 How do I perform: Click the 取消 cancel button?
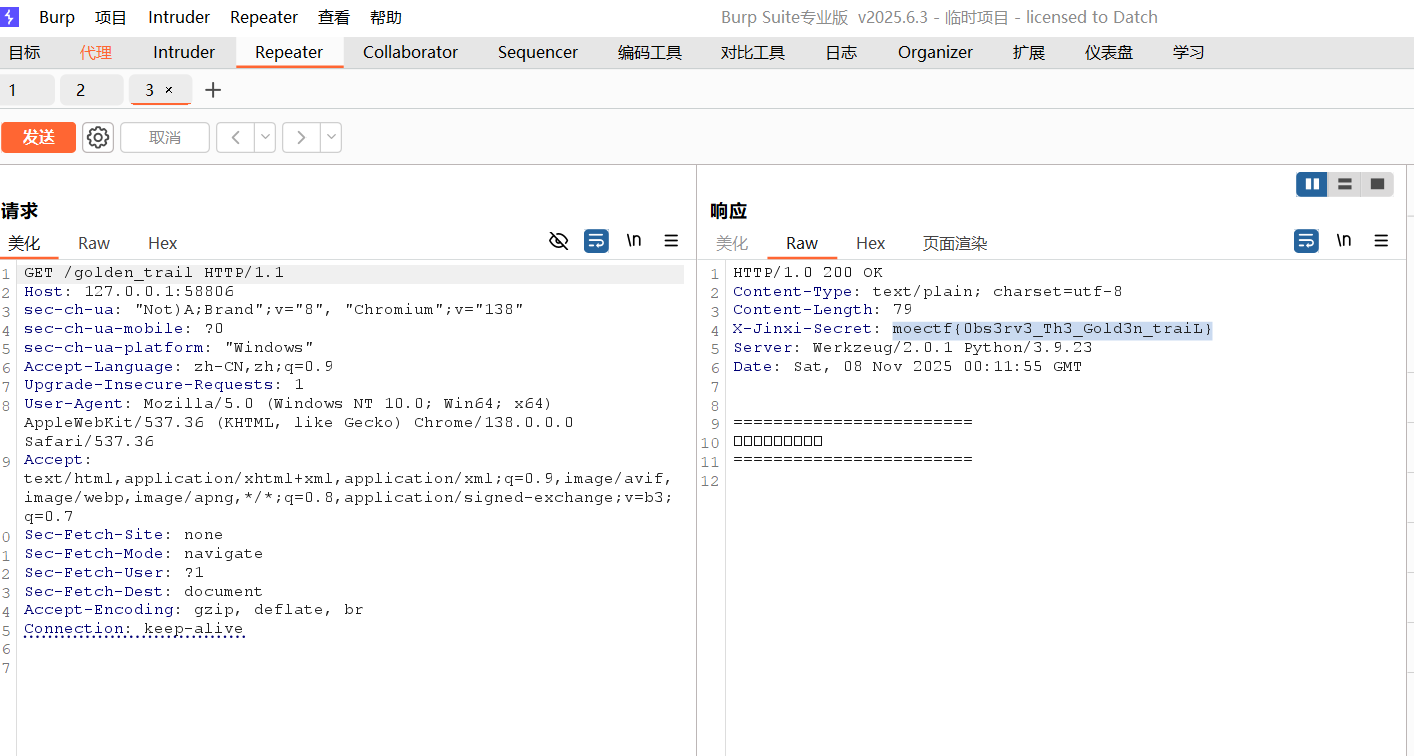[x=165, y=137]
